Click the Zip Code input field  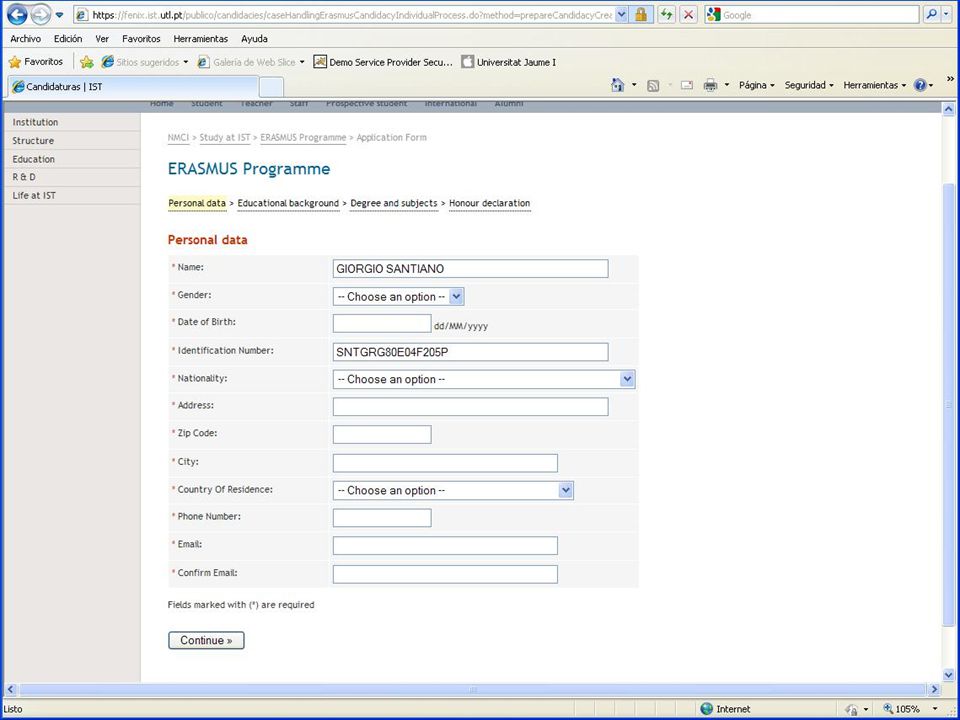(x=382, y=434)
